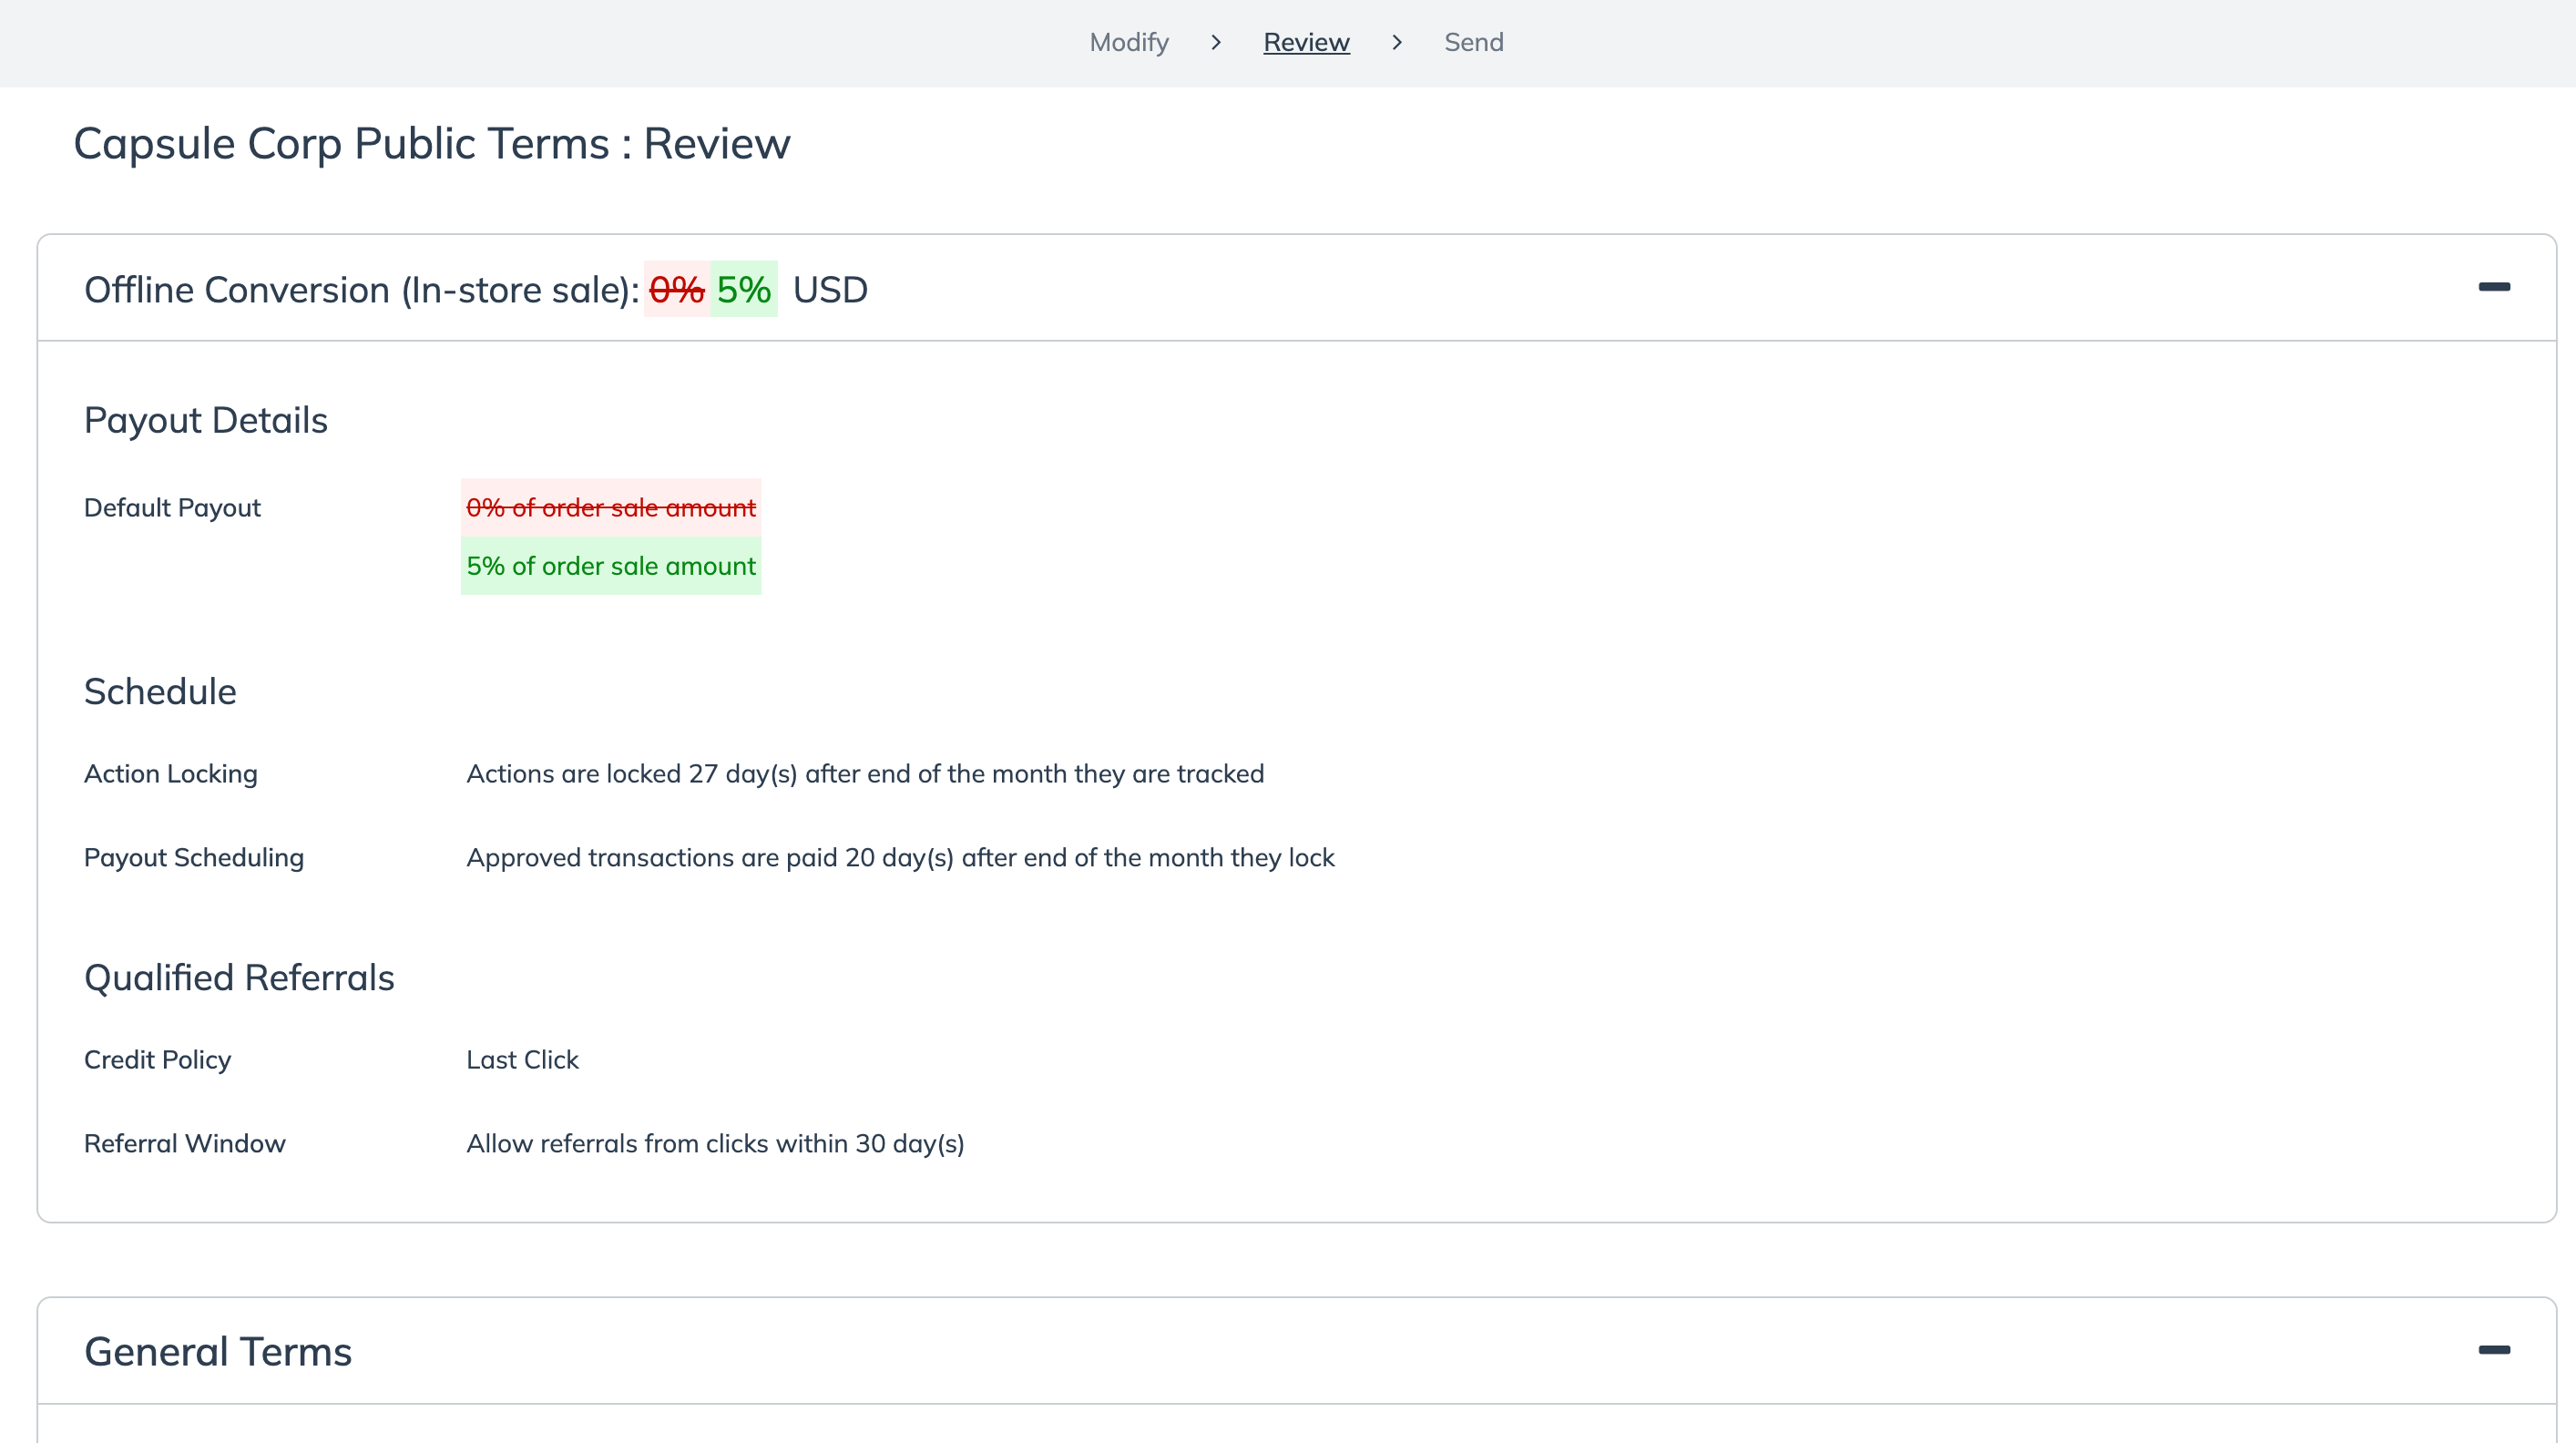
Task: Click the struck-through 0% header value
Action: tap(676, 290)
